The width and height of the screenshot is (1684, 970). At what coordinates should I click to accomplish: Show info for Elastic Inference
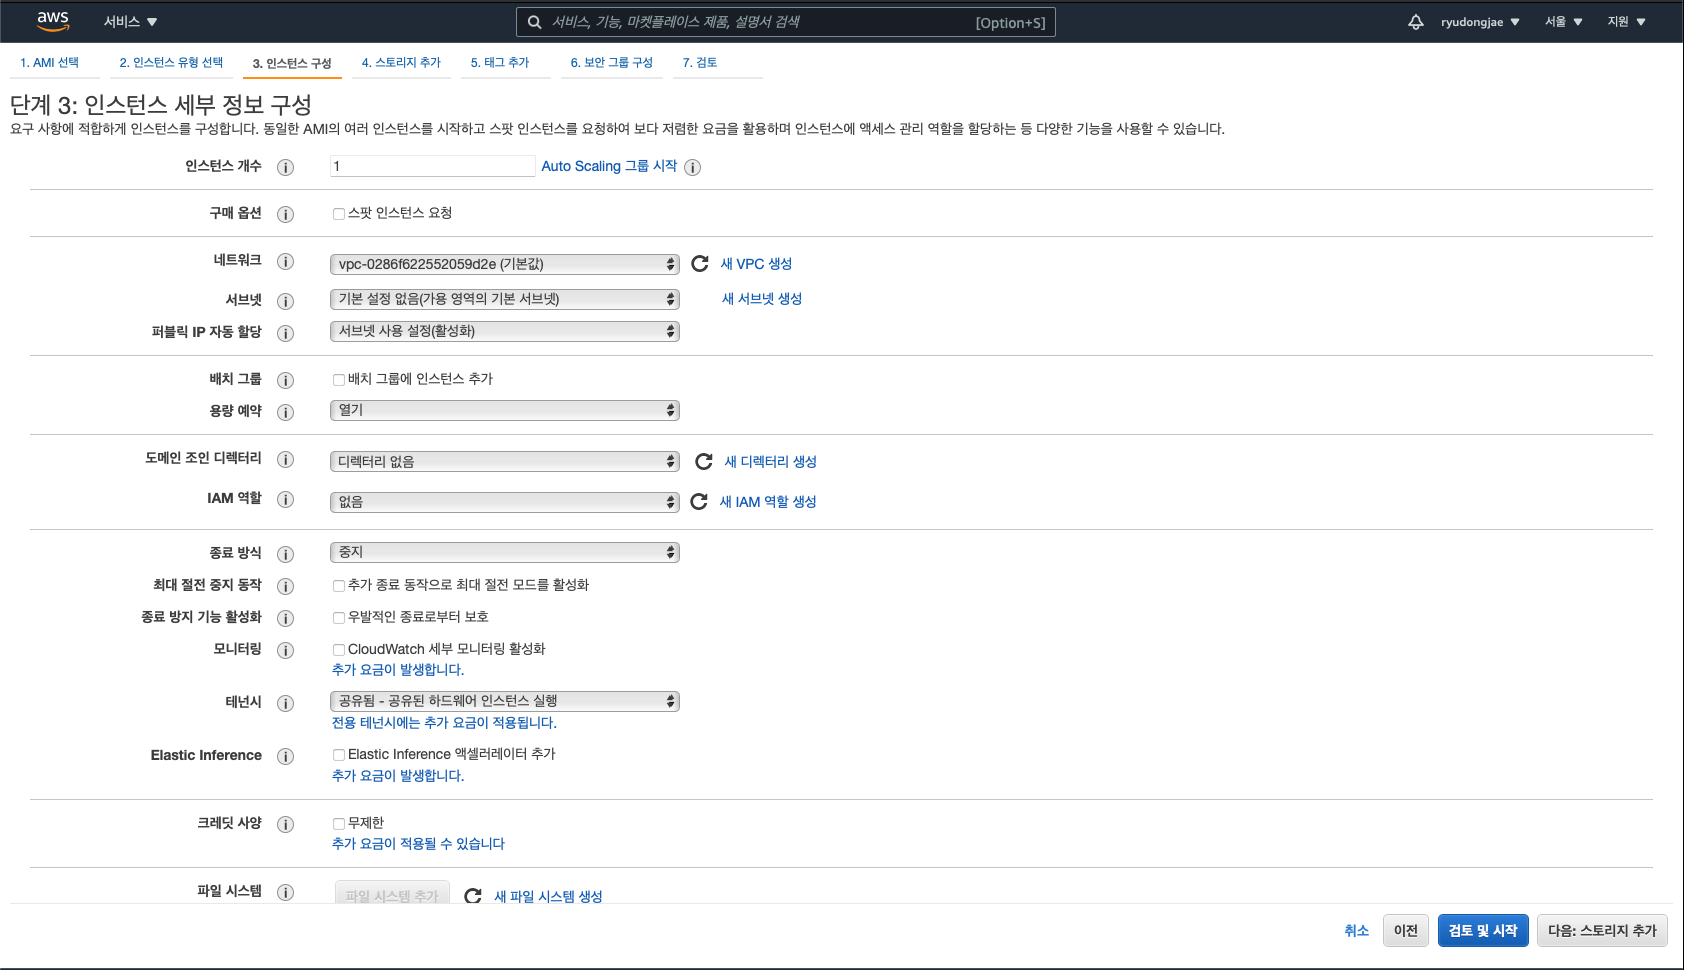tap(286, 756)
